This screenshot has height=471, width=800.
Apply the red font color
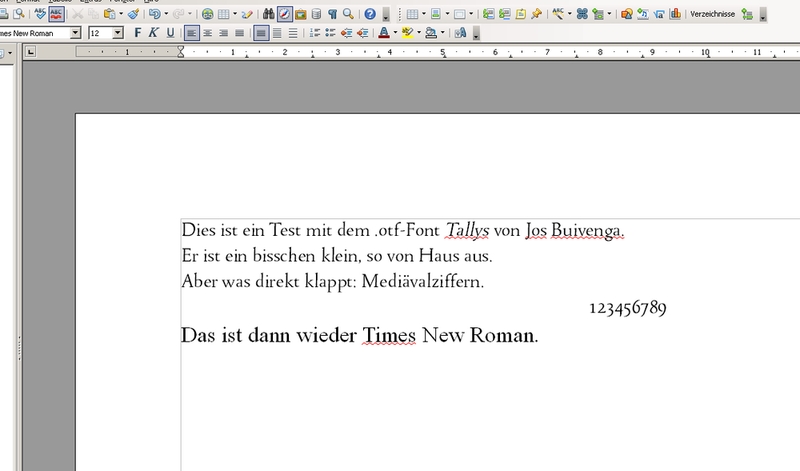384,33
